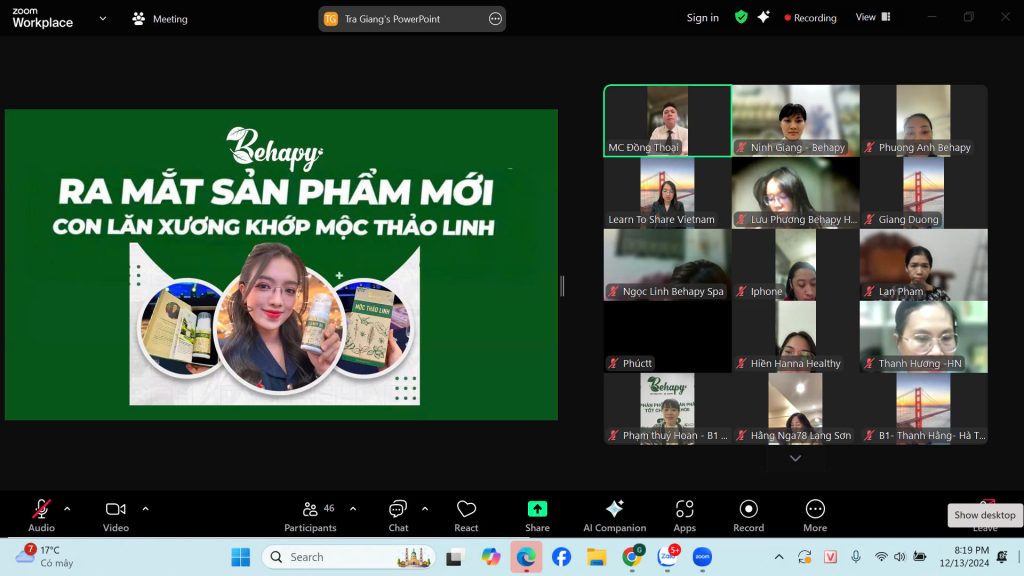Select Ninh Giang - Behapy video tile
The width and height of the screenshot is (1024, 576).
coord(795,121)
